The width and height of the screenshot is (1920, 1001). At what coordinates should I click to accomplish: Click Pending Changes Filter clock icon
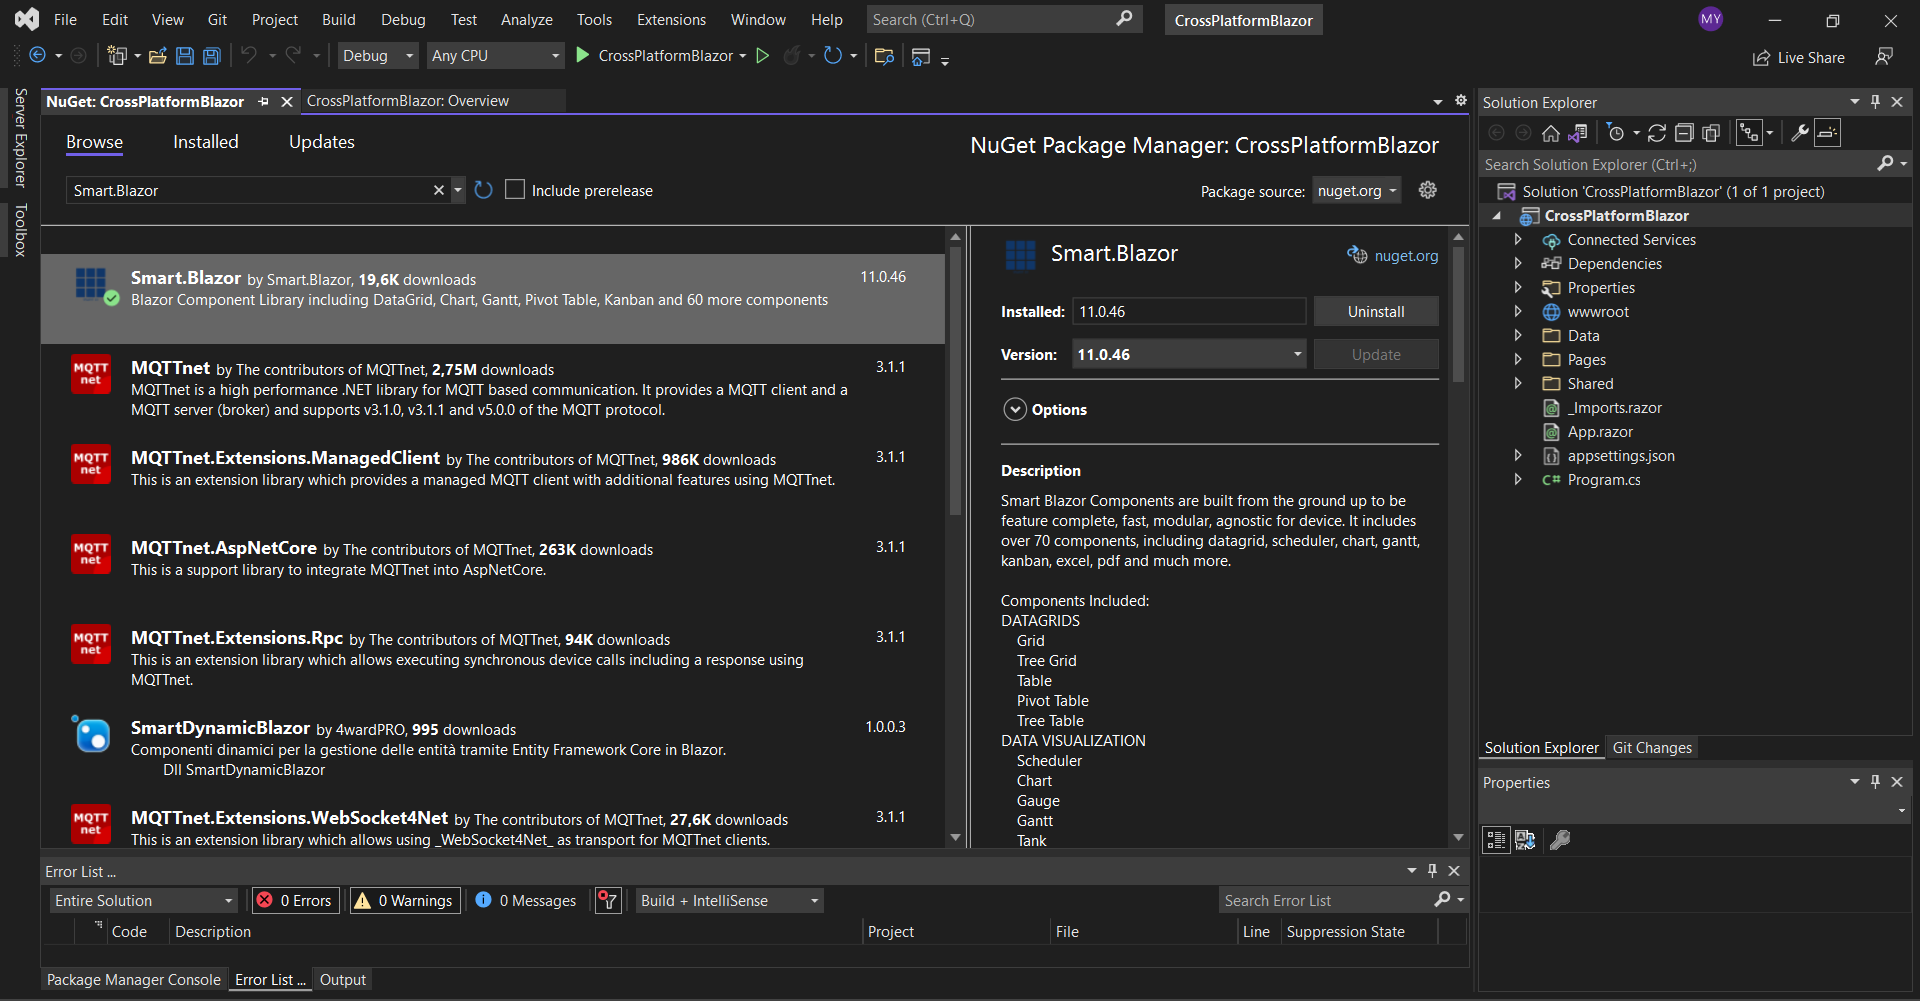pos(1616,133)
